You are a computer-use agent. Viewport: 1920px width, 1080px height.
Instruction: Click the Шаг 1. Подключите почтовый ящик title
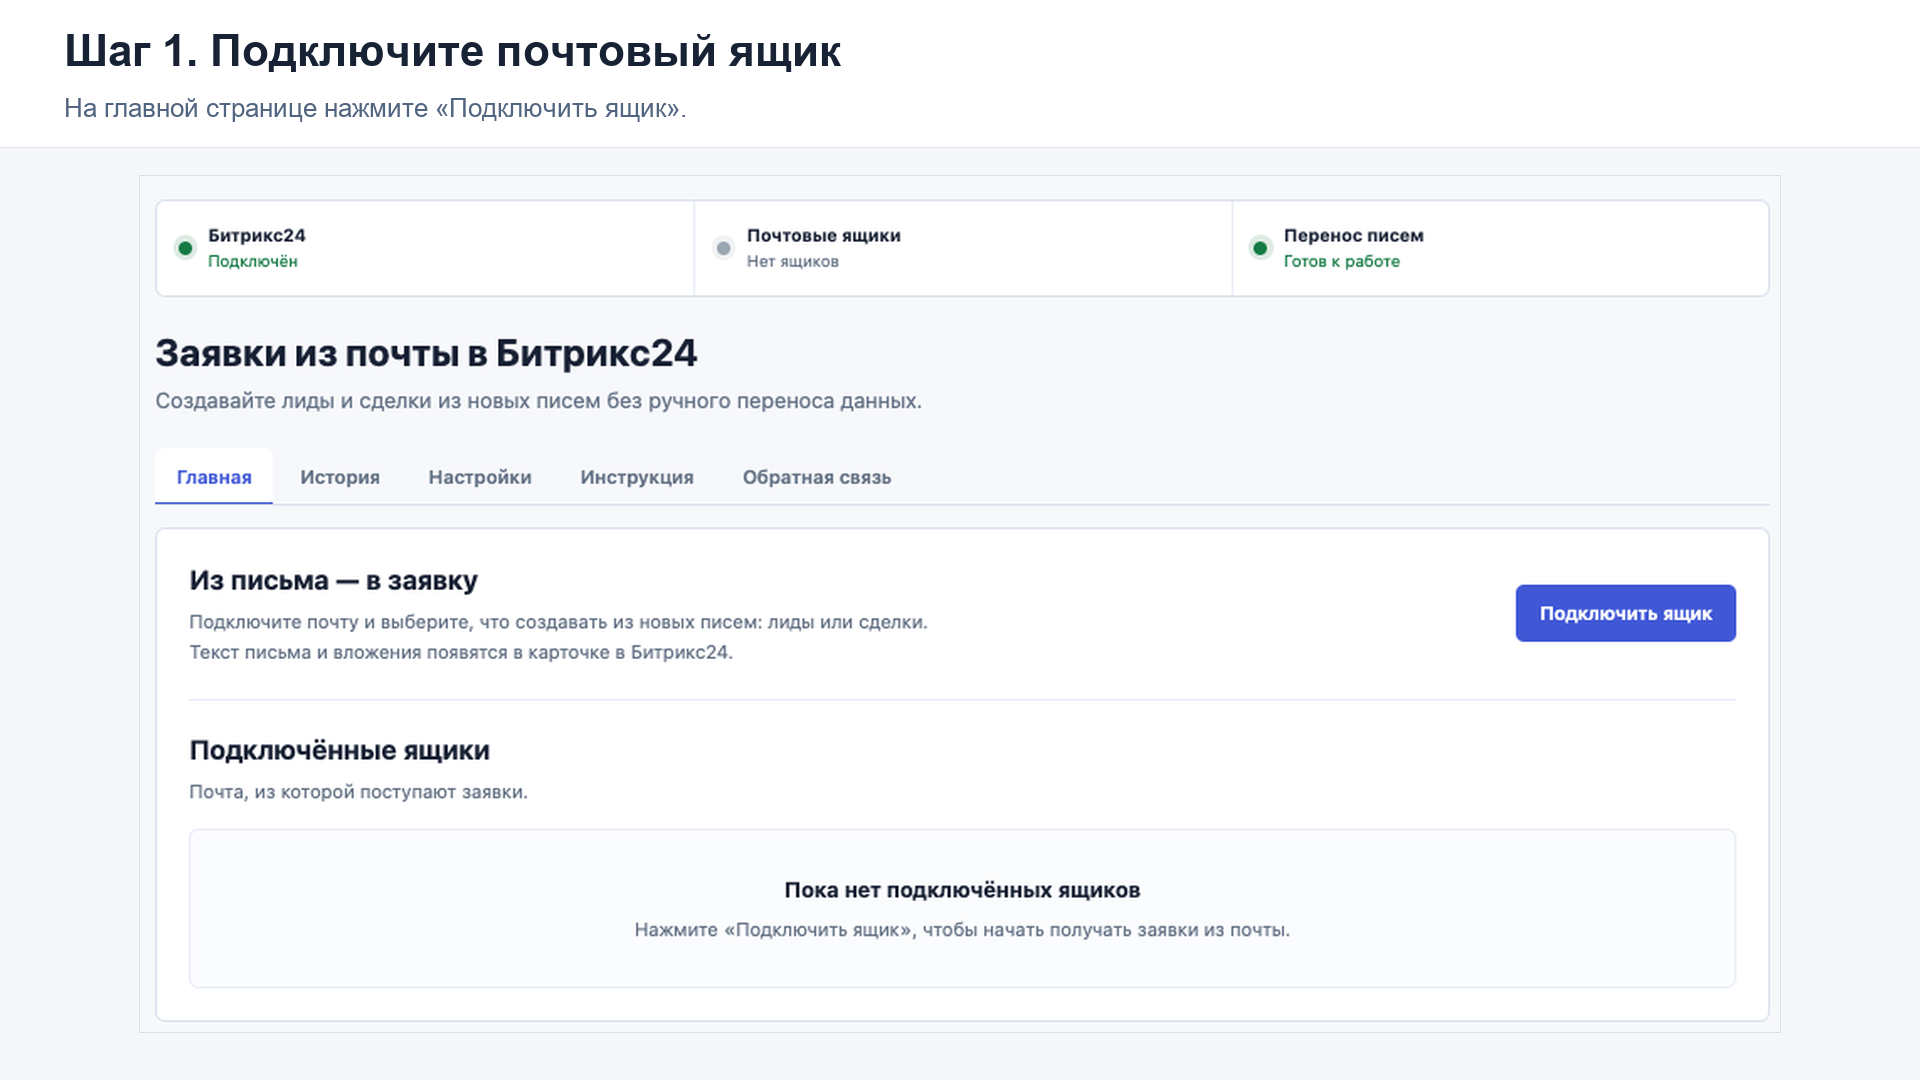(x=453, y=51)
